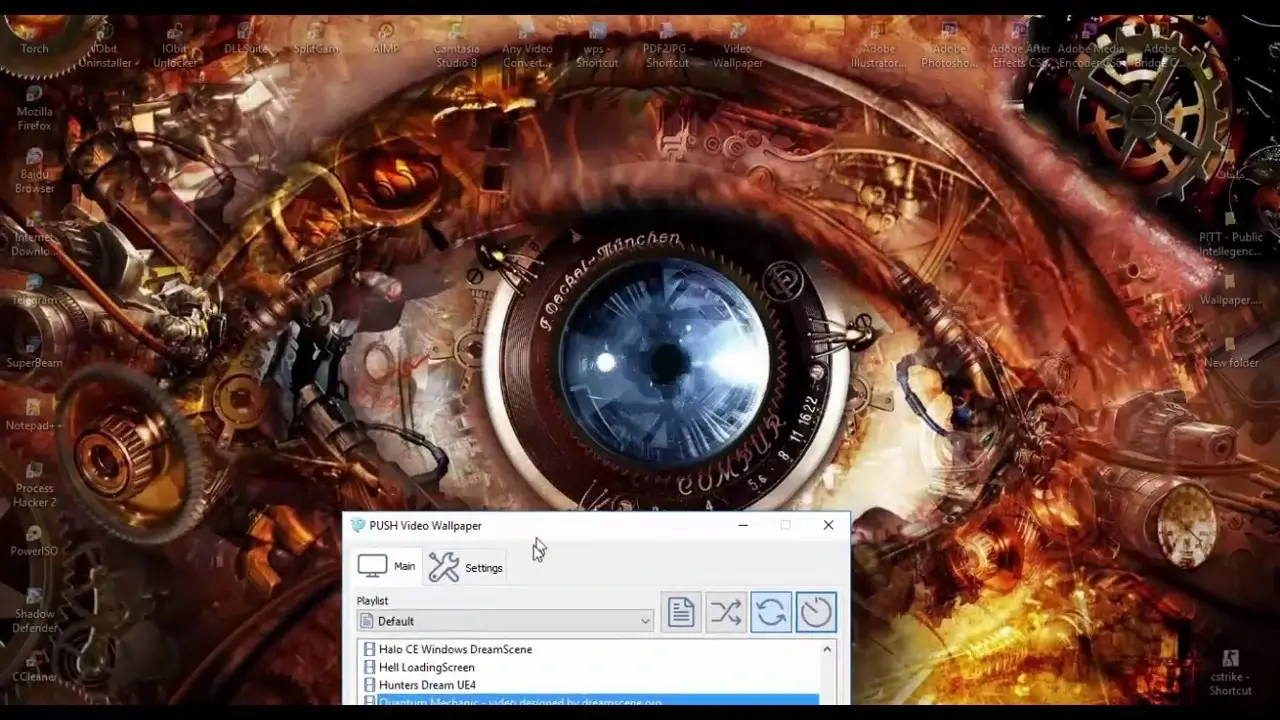The height and width of the screenshot is (720, 1280).
Task: Open IObit Unlocker desktop shortcut
Action: point(175,47)
